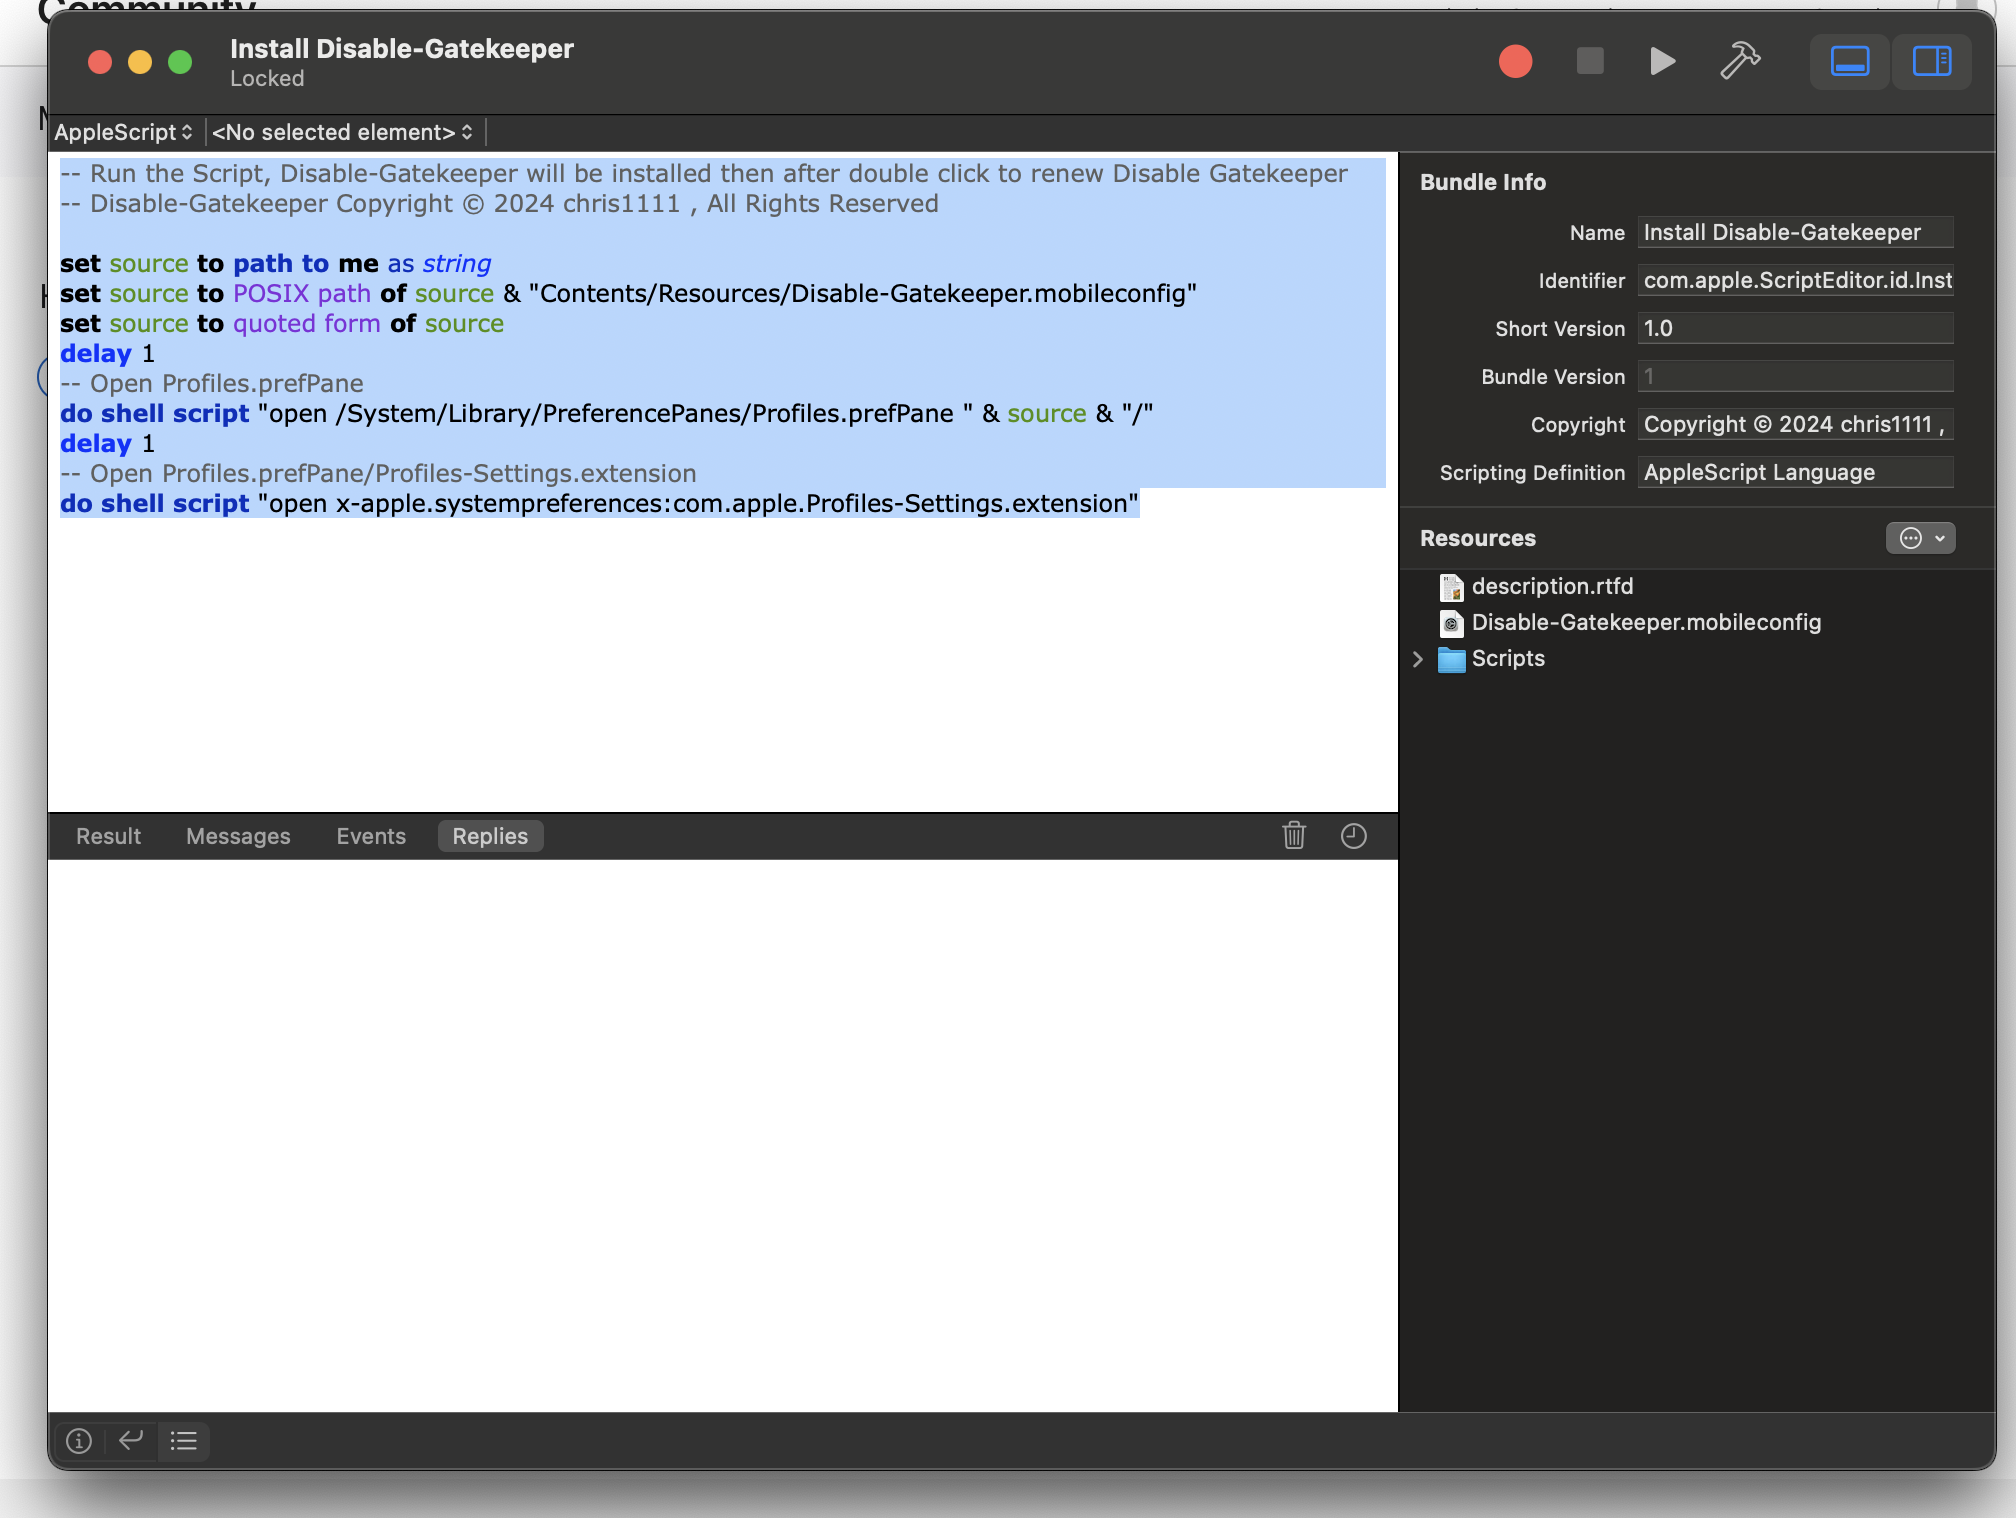
Task: Select description.rtfd resource file
Action: coord(1551,586)
